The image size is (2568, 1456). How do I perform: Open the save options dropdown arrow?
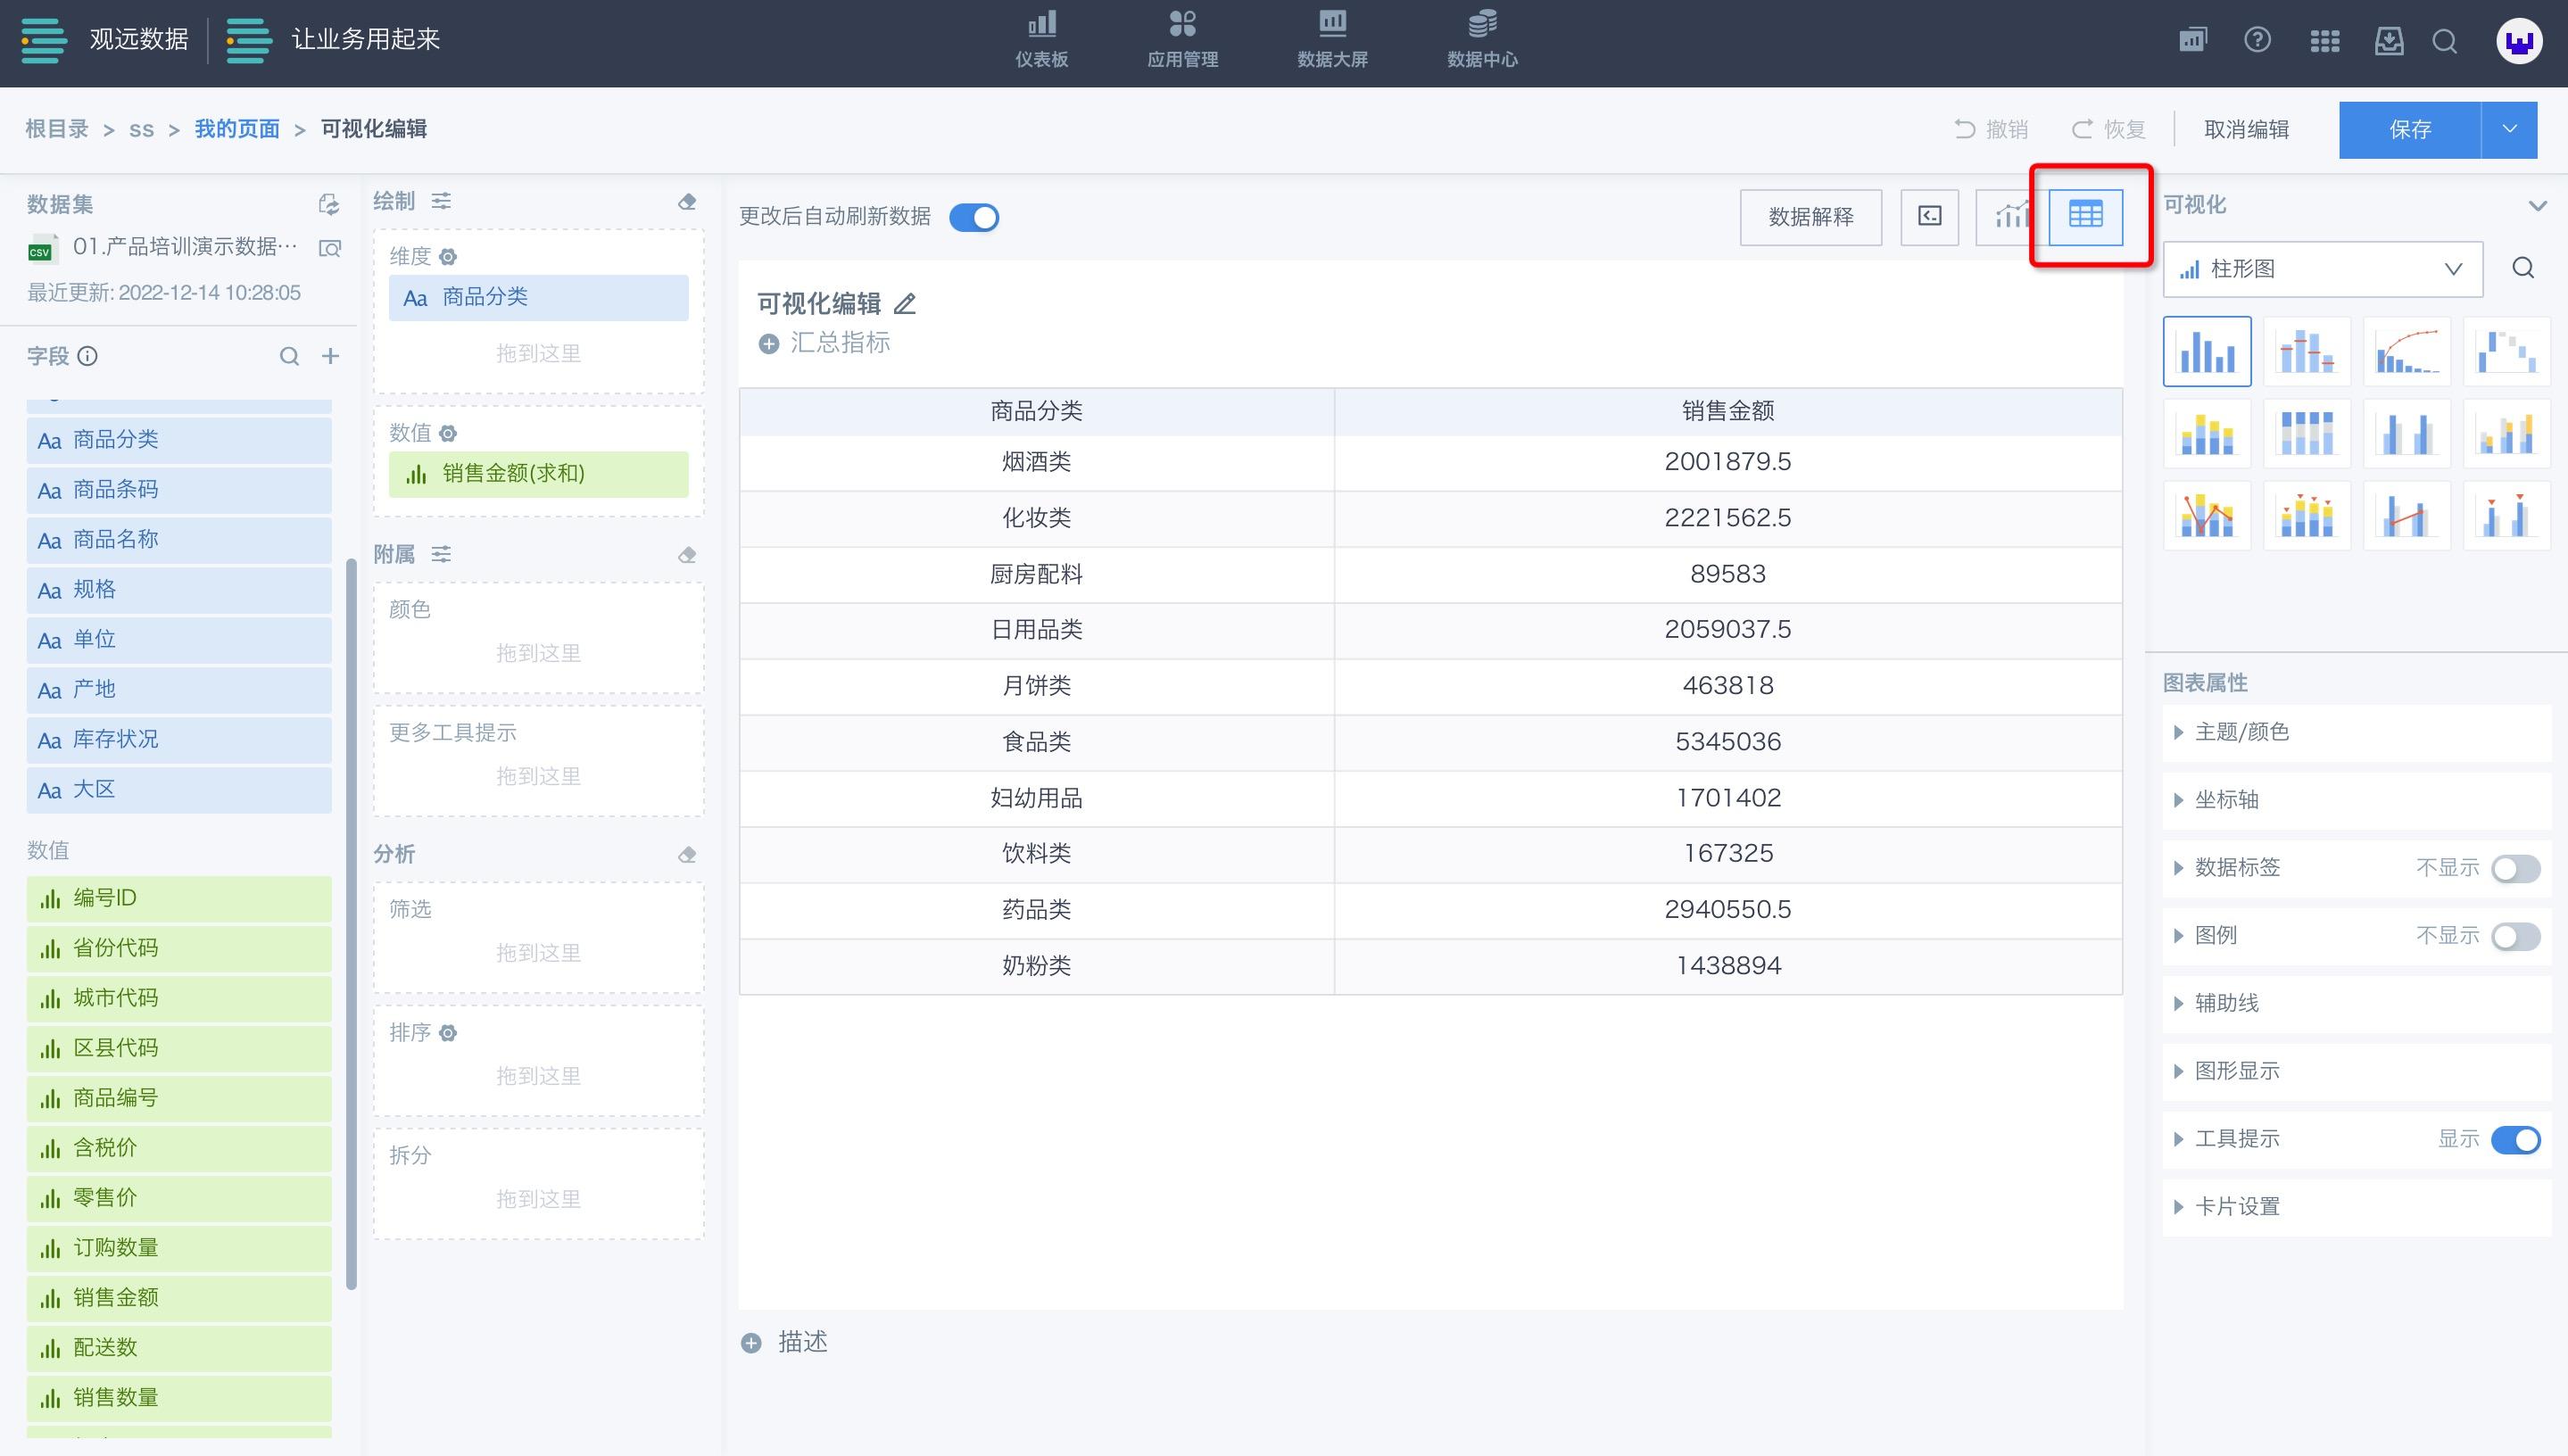point(2508,129)
